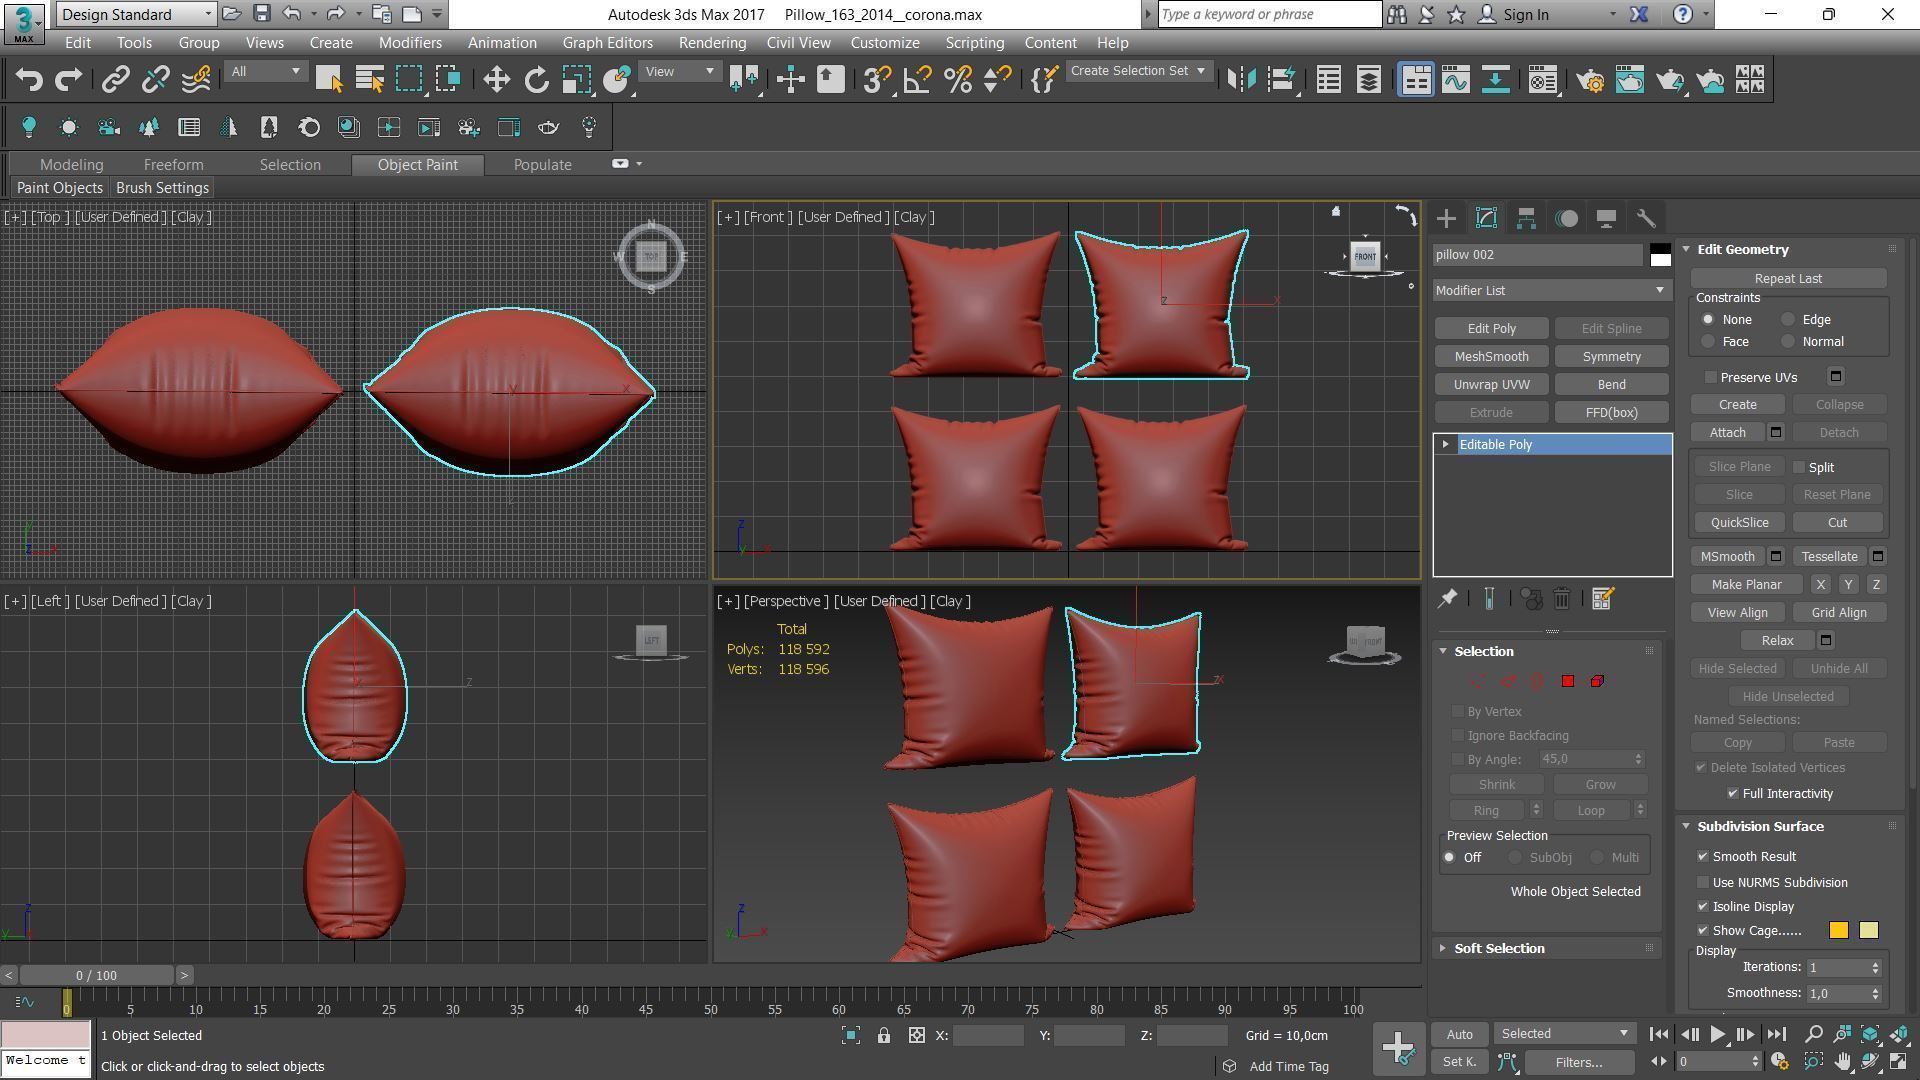1920x1080 pixels.
Task: Select Element sub-object level icon
Action: tap(1597, 681)
